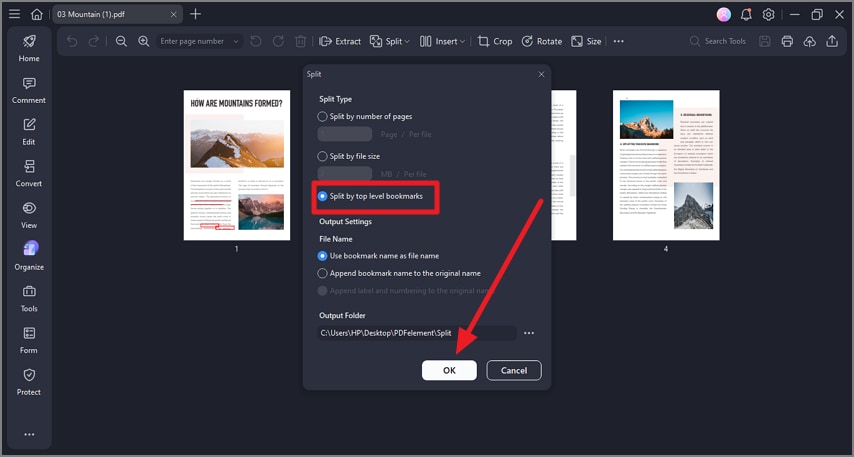Viewport: 854px width, 457px height.
Task: Add a new tab with plus icon
Action: 196,14
